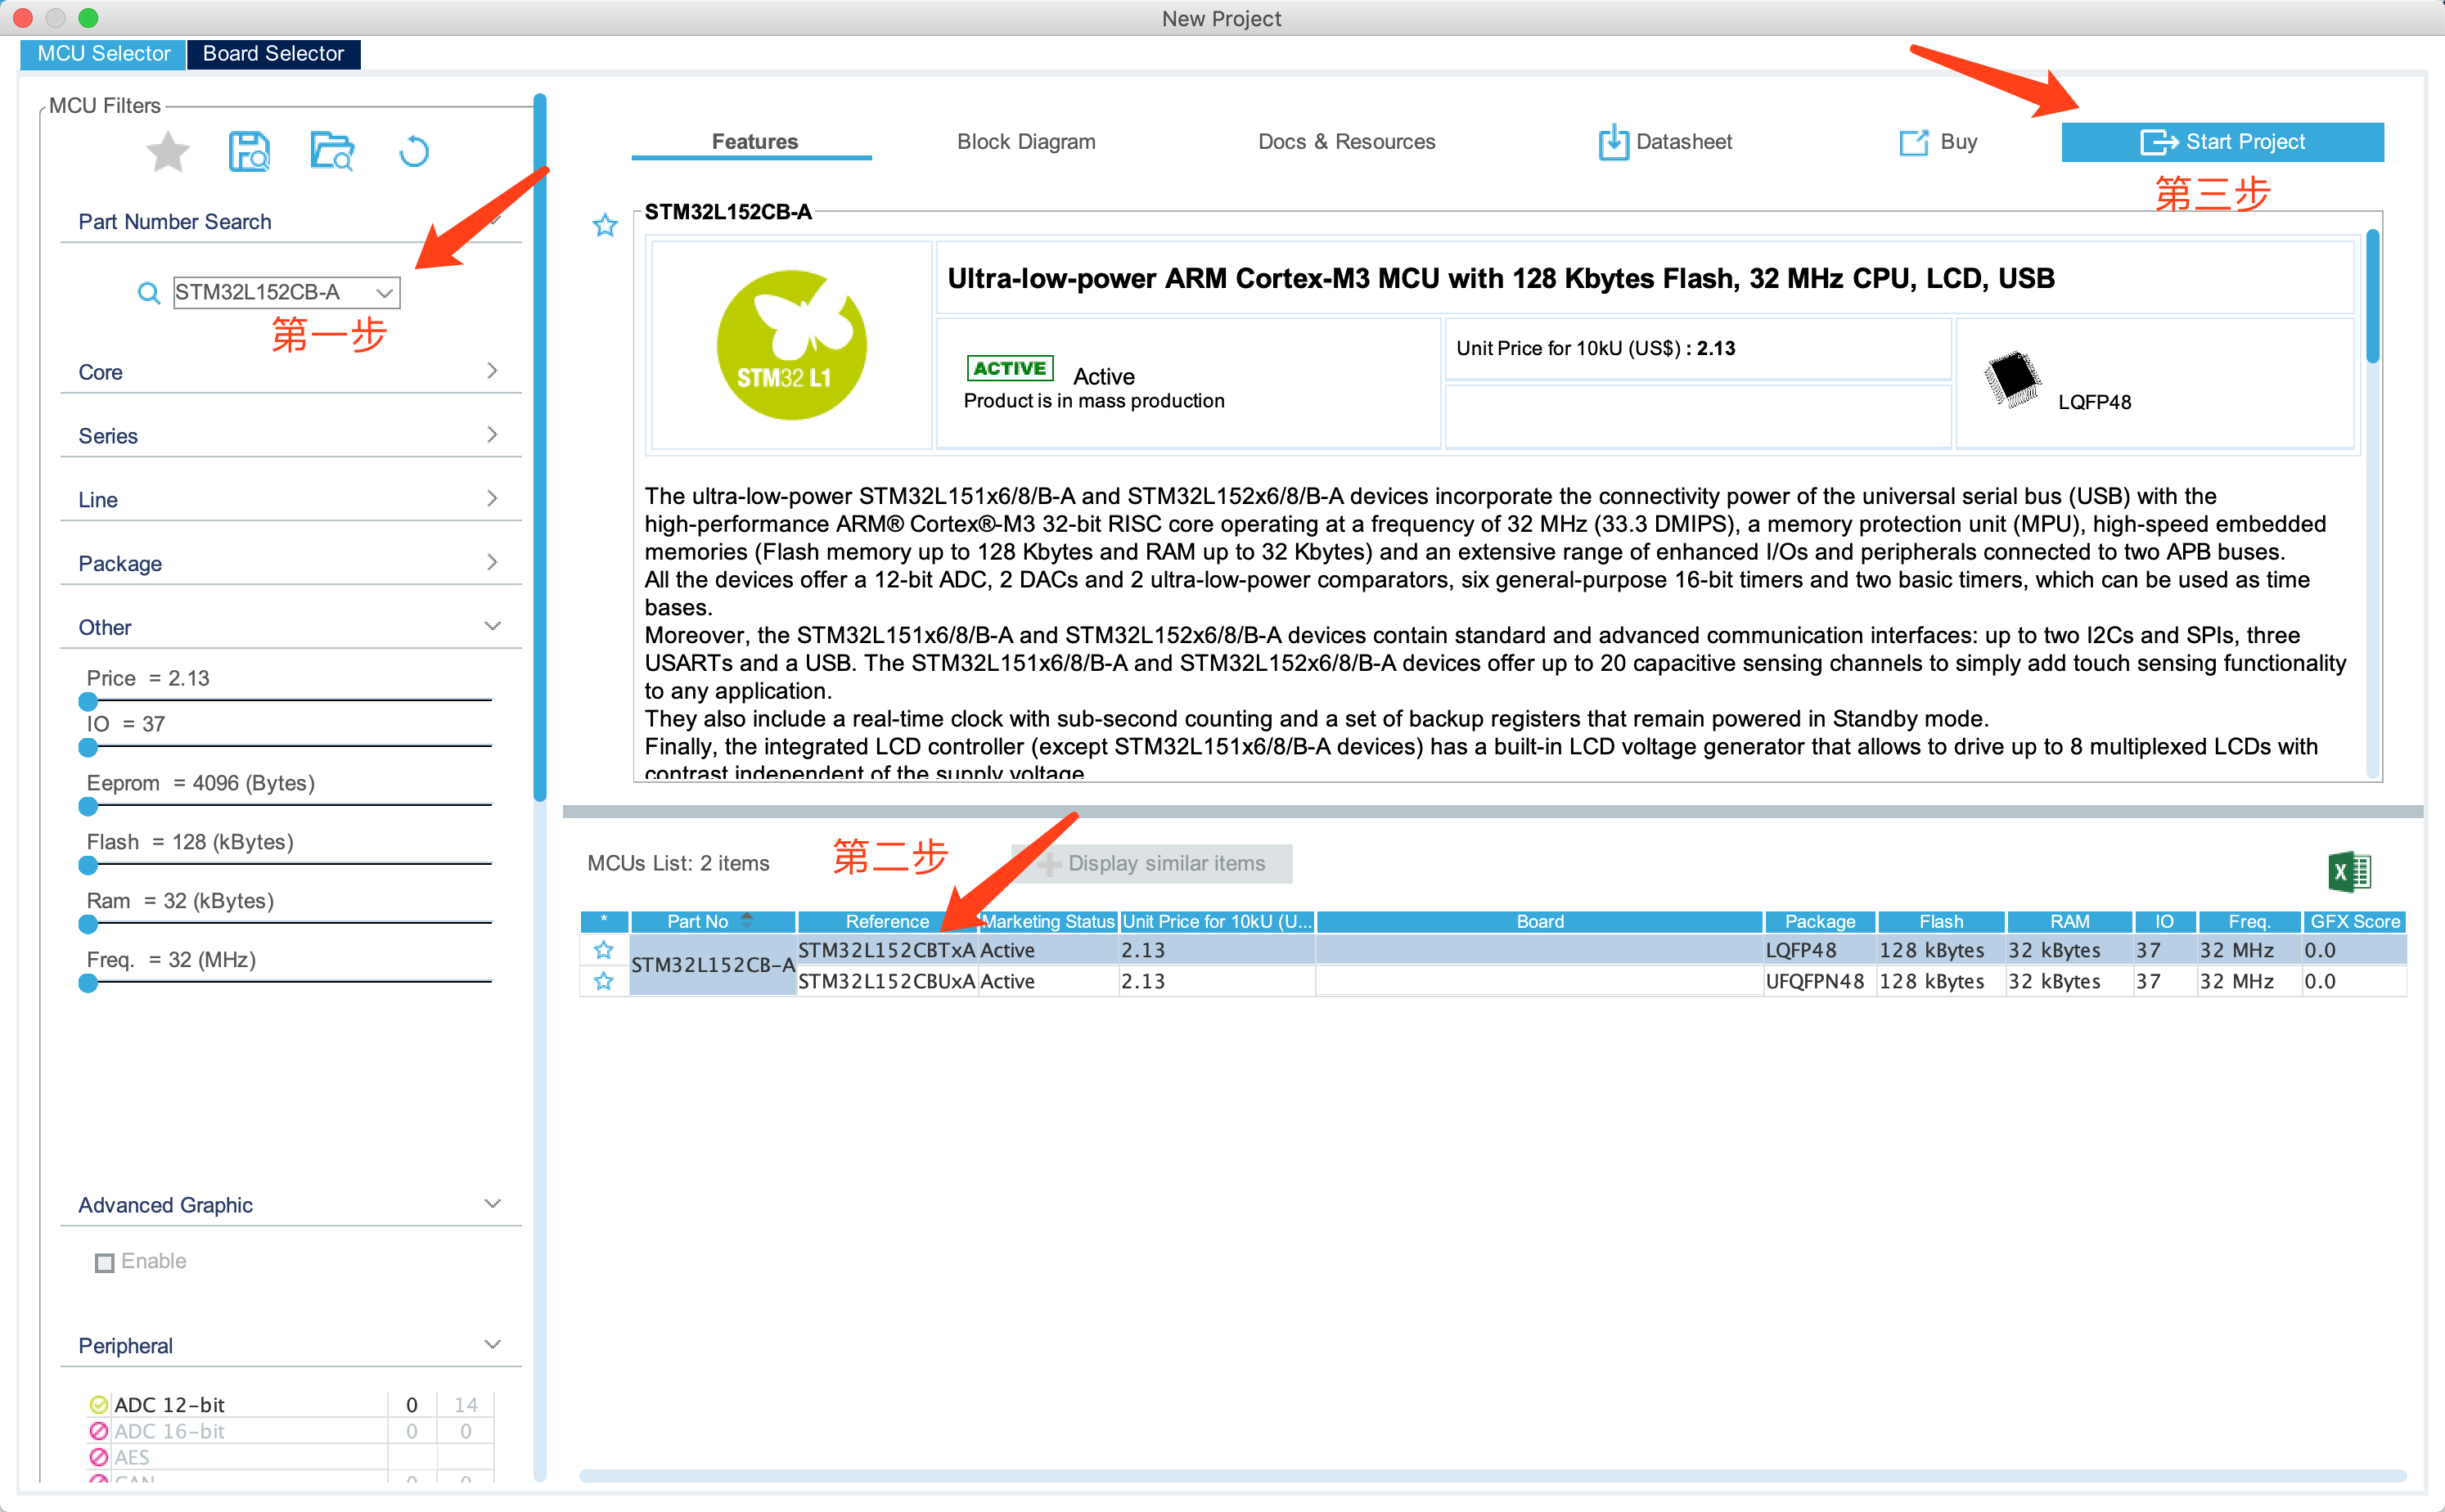Open the Block Diagram tab

[1025, 142]
